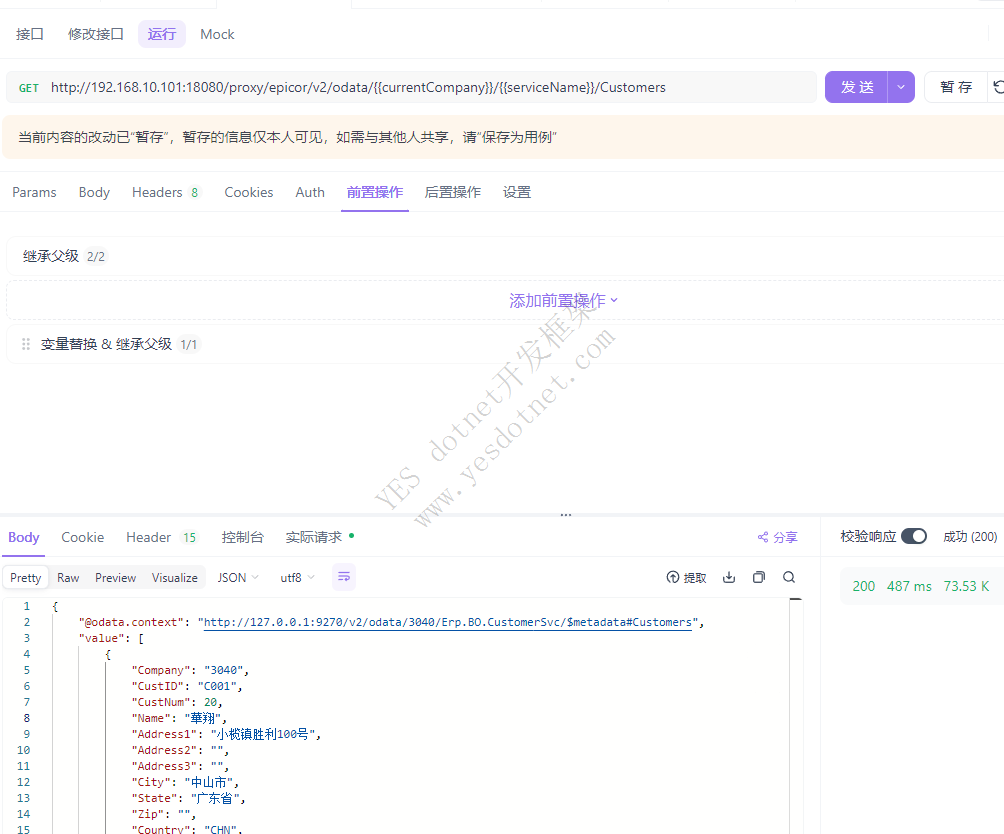Viewport: 1004px width, 834px height.
Task: Open the Auth tab
Action: click(x=310, y=193)
